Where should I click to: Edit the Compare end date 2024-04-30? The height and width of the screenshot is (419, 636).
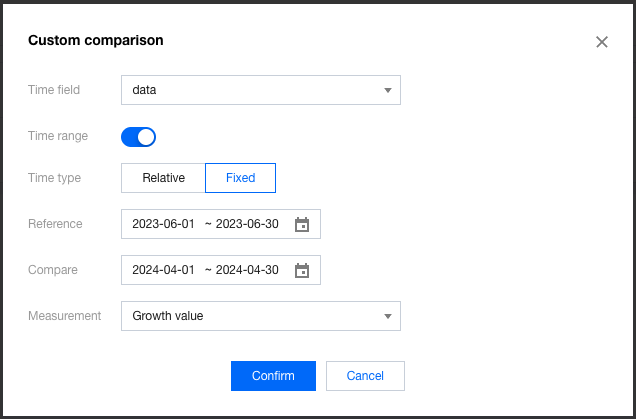pos(248,270)
